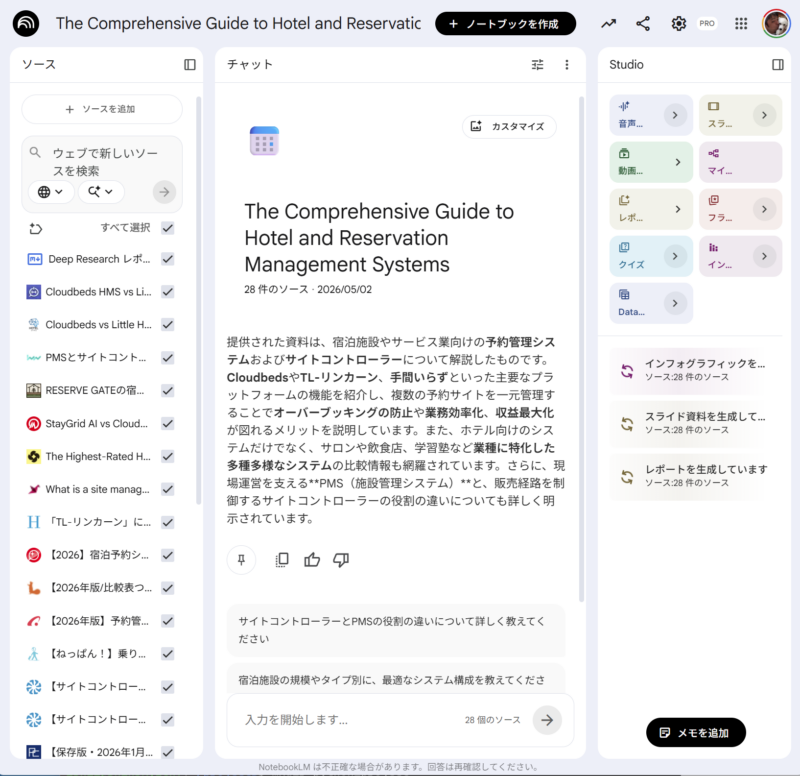Open the analytics trend icon
Image resolution: width=800 pixels, height=776 pixels.
tap(608, 23)
